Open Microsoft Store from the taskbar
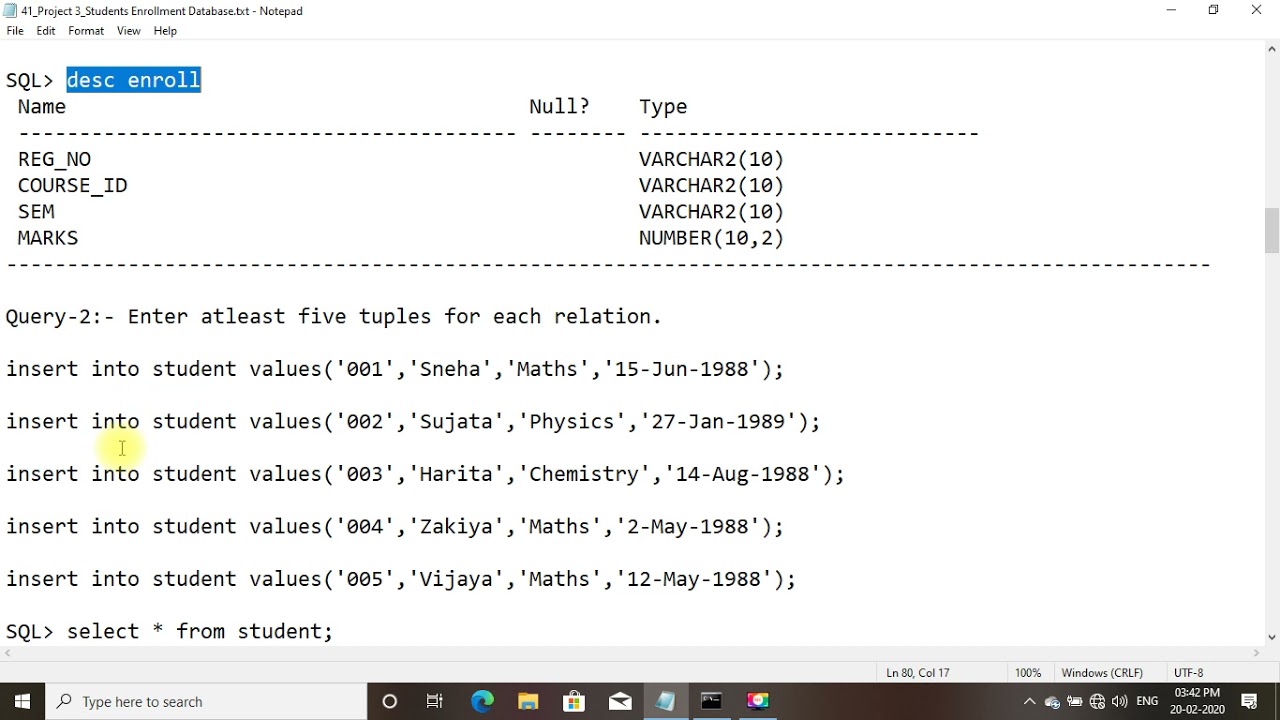This screenshot has width=1280, height=720. point(574,701)
